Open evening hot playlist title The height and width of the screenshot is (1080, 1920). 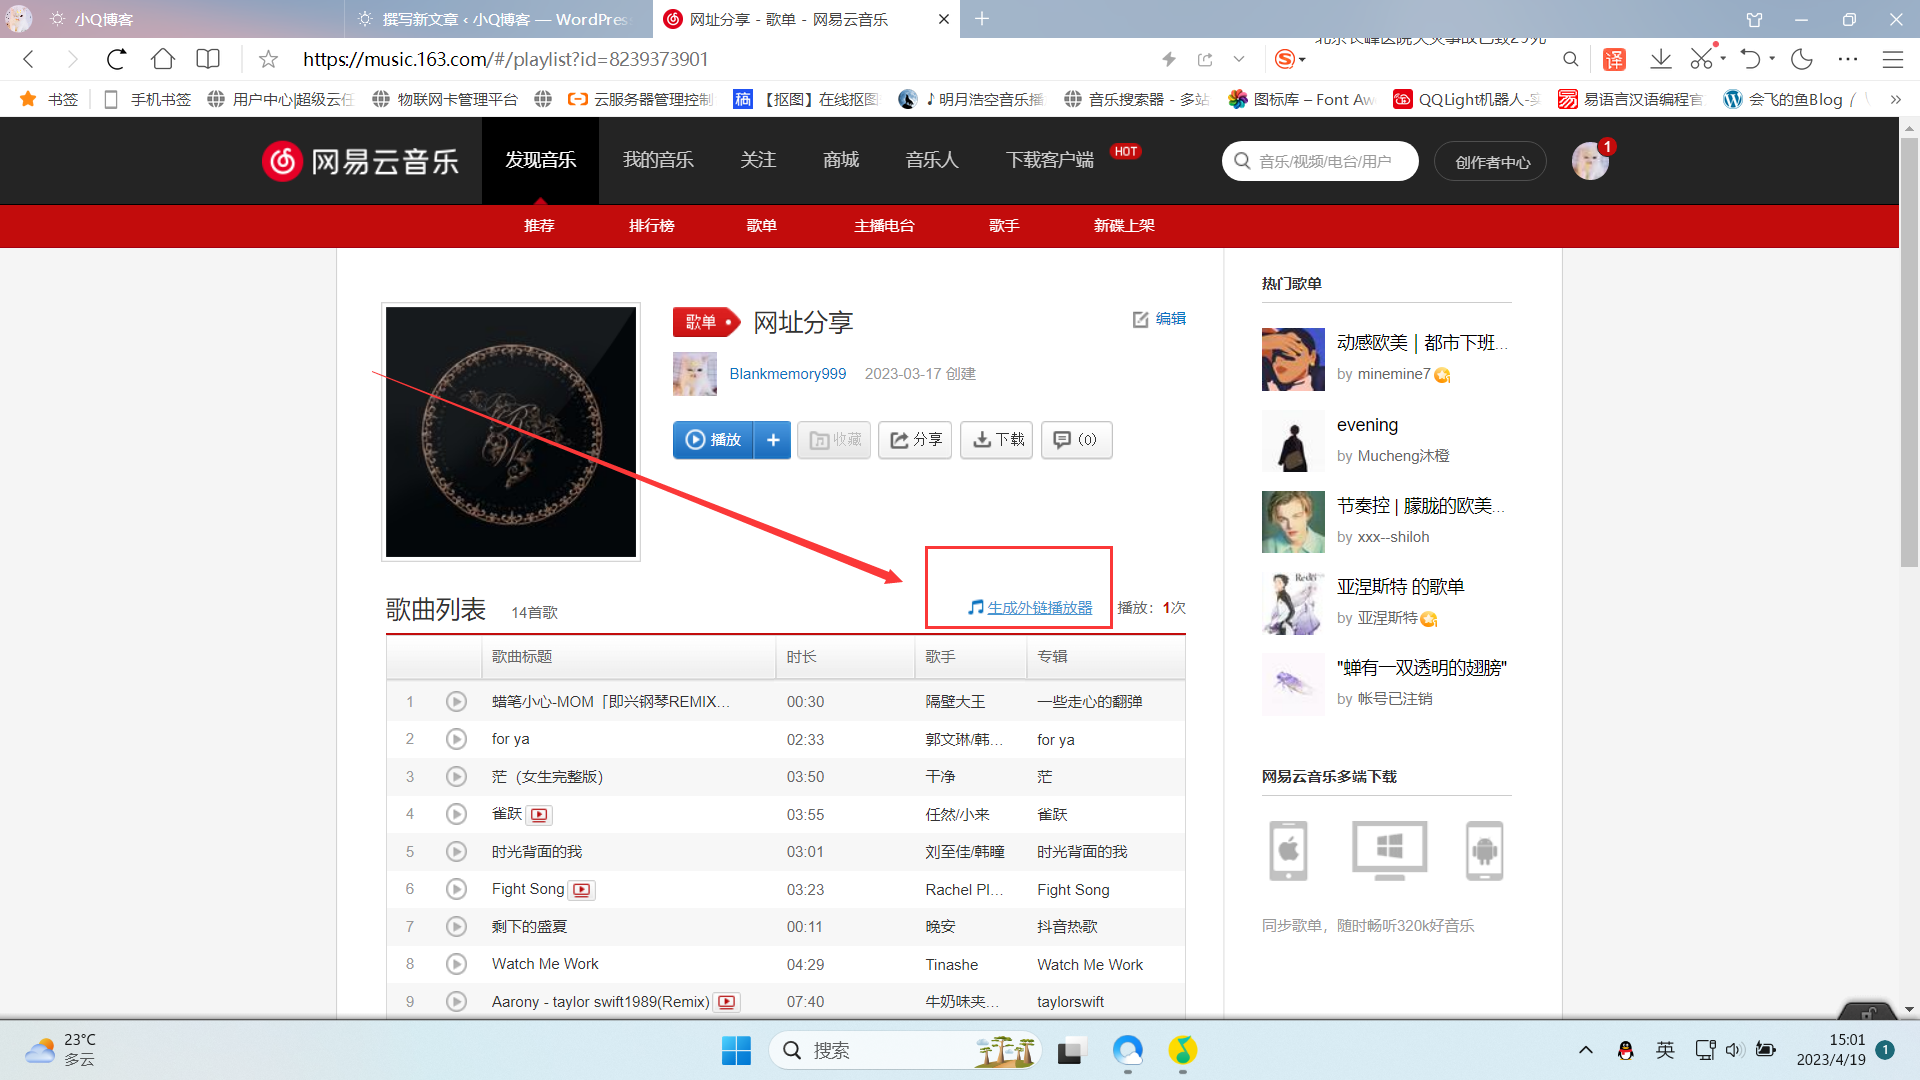pyautogui.click(x=1367, y=425)
